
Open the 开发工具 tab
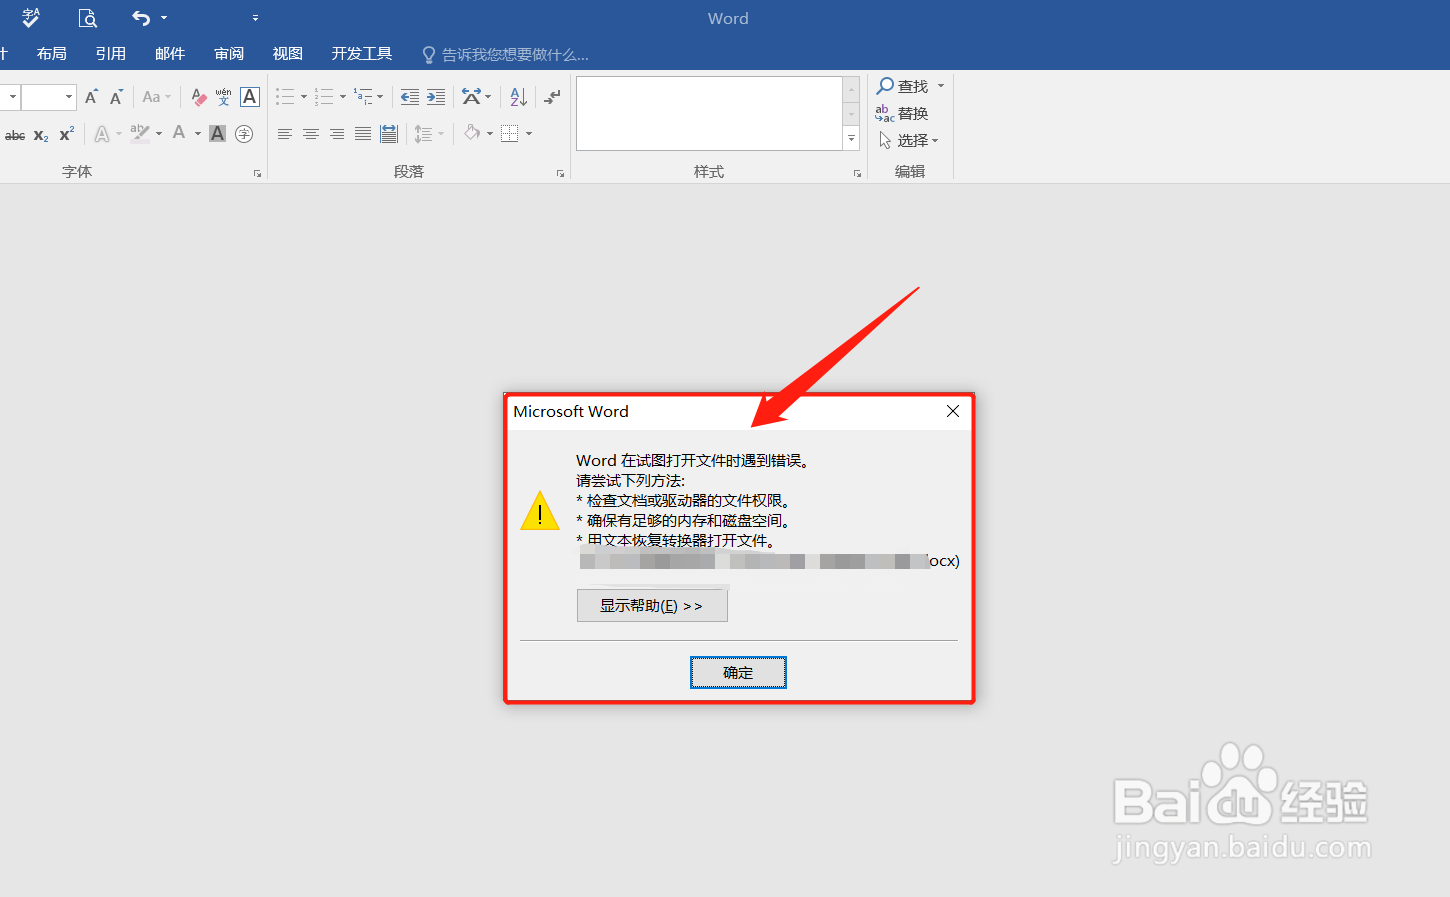click(362, 54)
